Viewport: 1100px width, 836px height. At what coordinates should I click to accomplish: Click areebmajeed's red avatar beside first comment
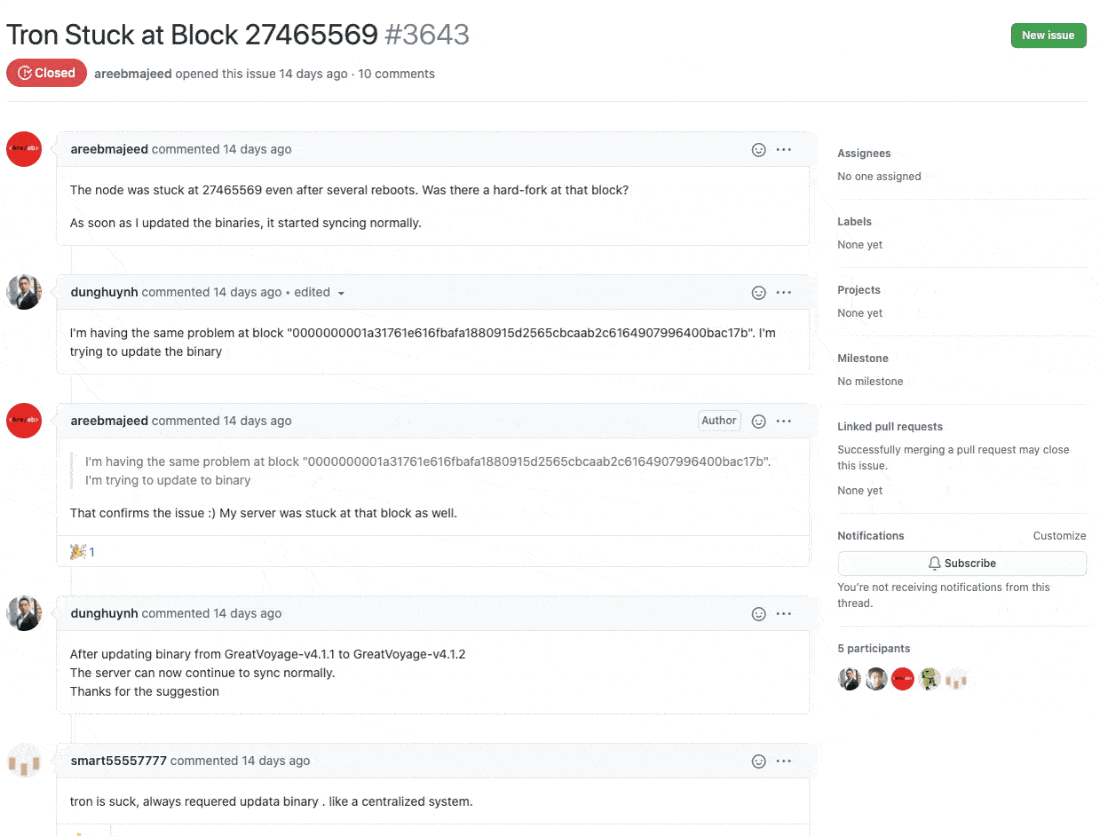[x=24, y=149]
